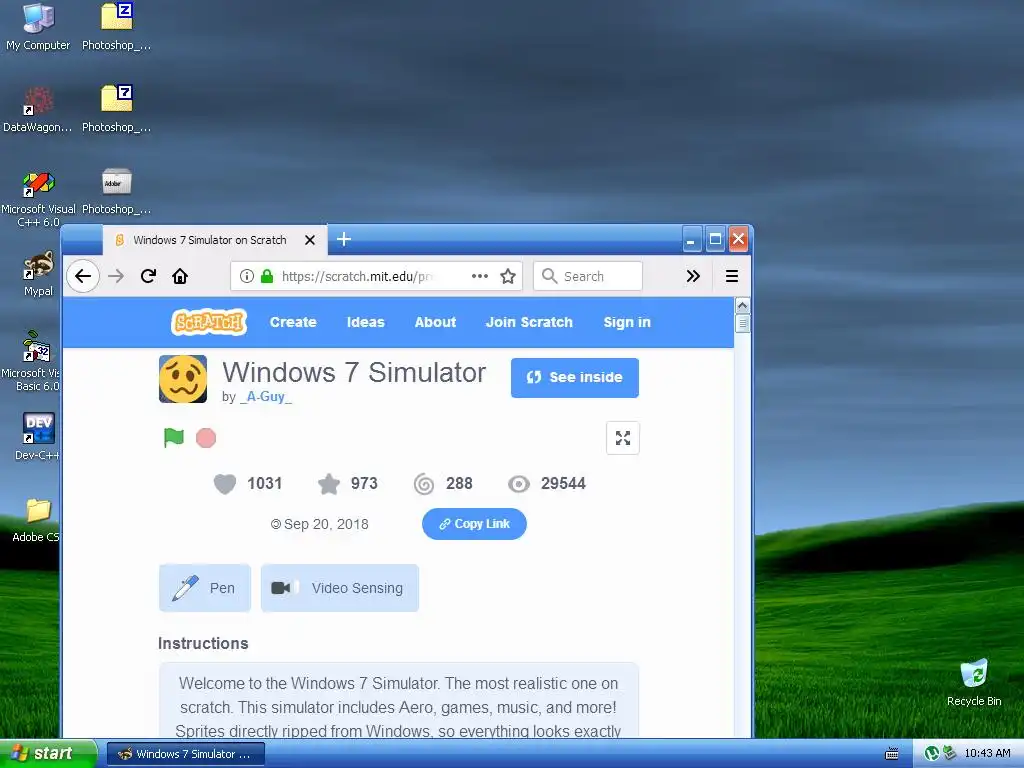Click the page scrollbar up arrow
Viewport: 1024px width, 768px height.
point(743,306)
